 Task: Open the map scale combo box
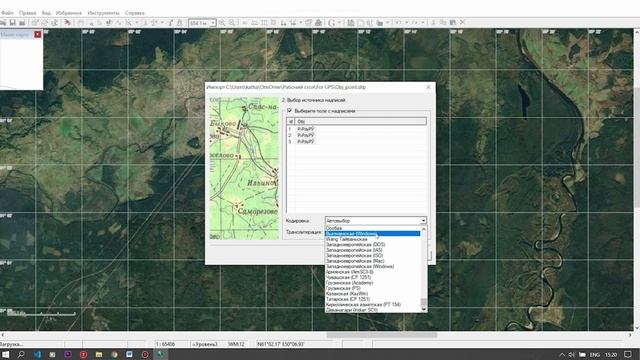[202, 23]
